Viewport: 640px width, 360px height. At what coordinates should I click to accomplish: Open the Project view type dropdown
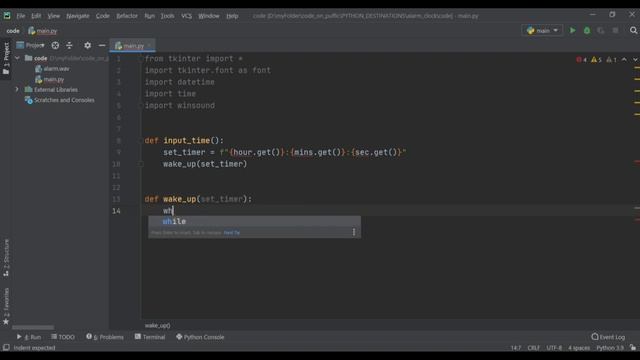pyautogui.click(x=31, y=45)
